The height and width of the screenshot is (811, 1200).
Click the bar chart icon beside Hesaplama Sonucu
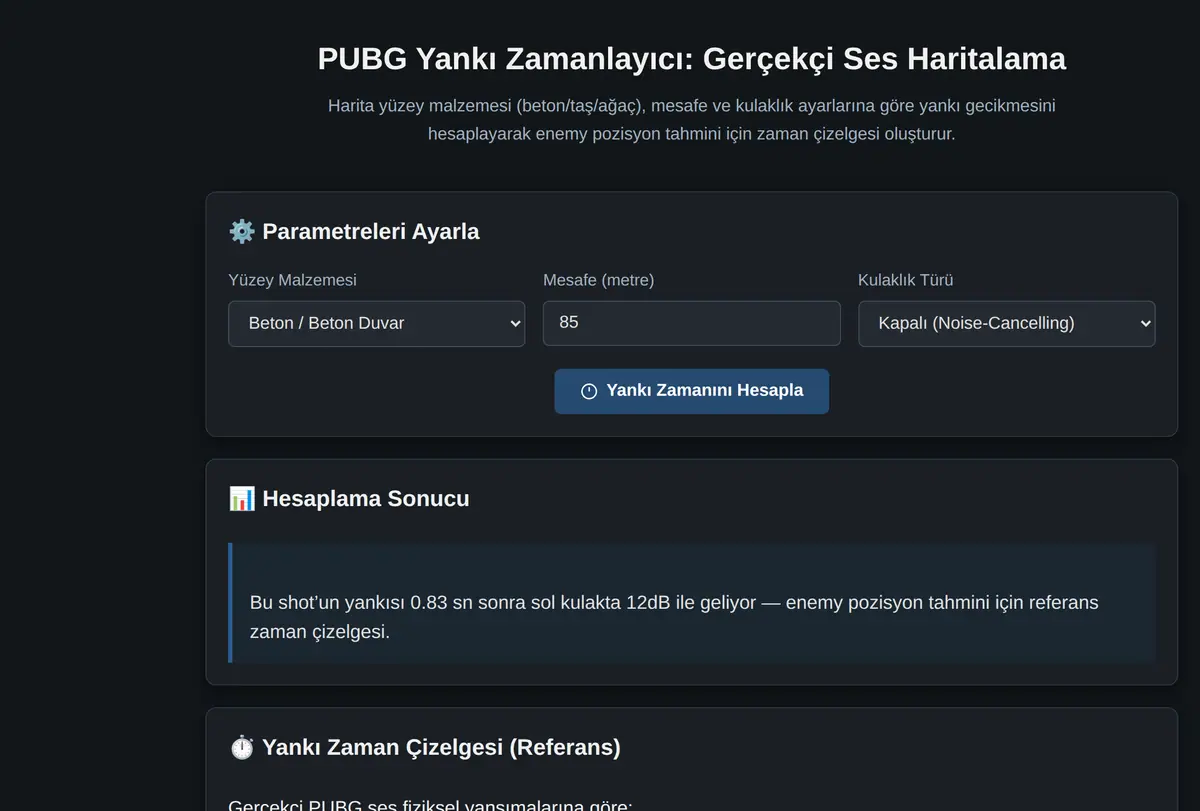pyautogui.click(x=241, y=499)
